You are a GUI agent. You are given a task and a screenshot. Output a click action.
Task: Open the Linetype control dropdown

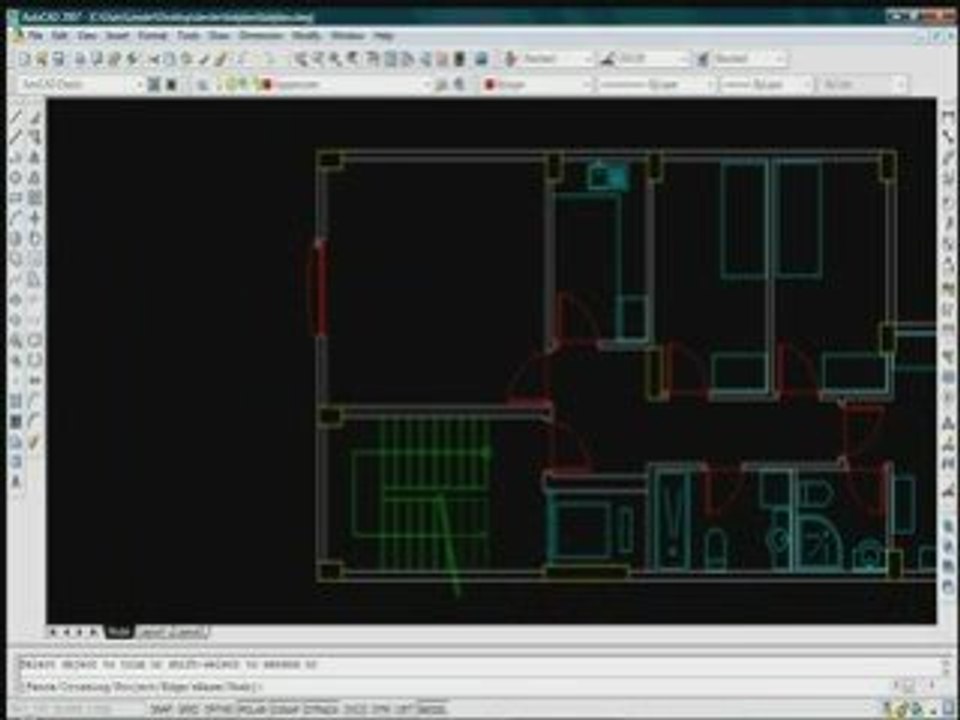656,84
